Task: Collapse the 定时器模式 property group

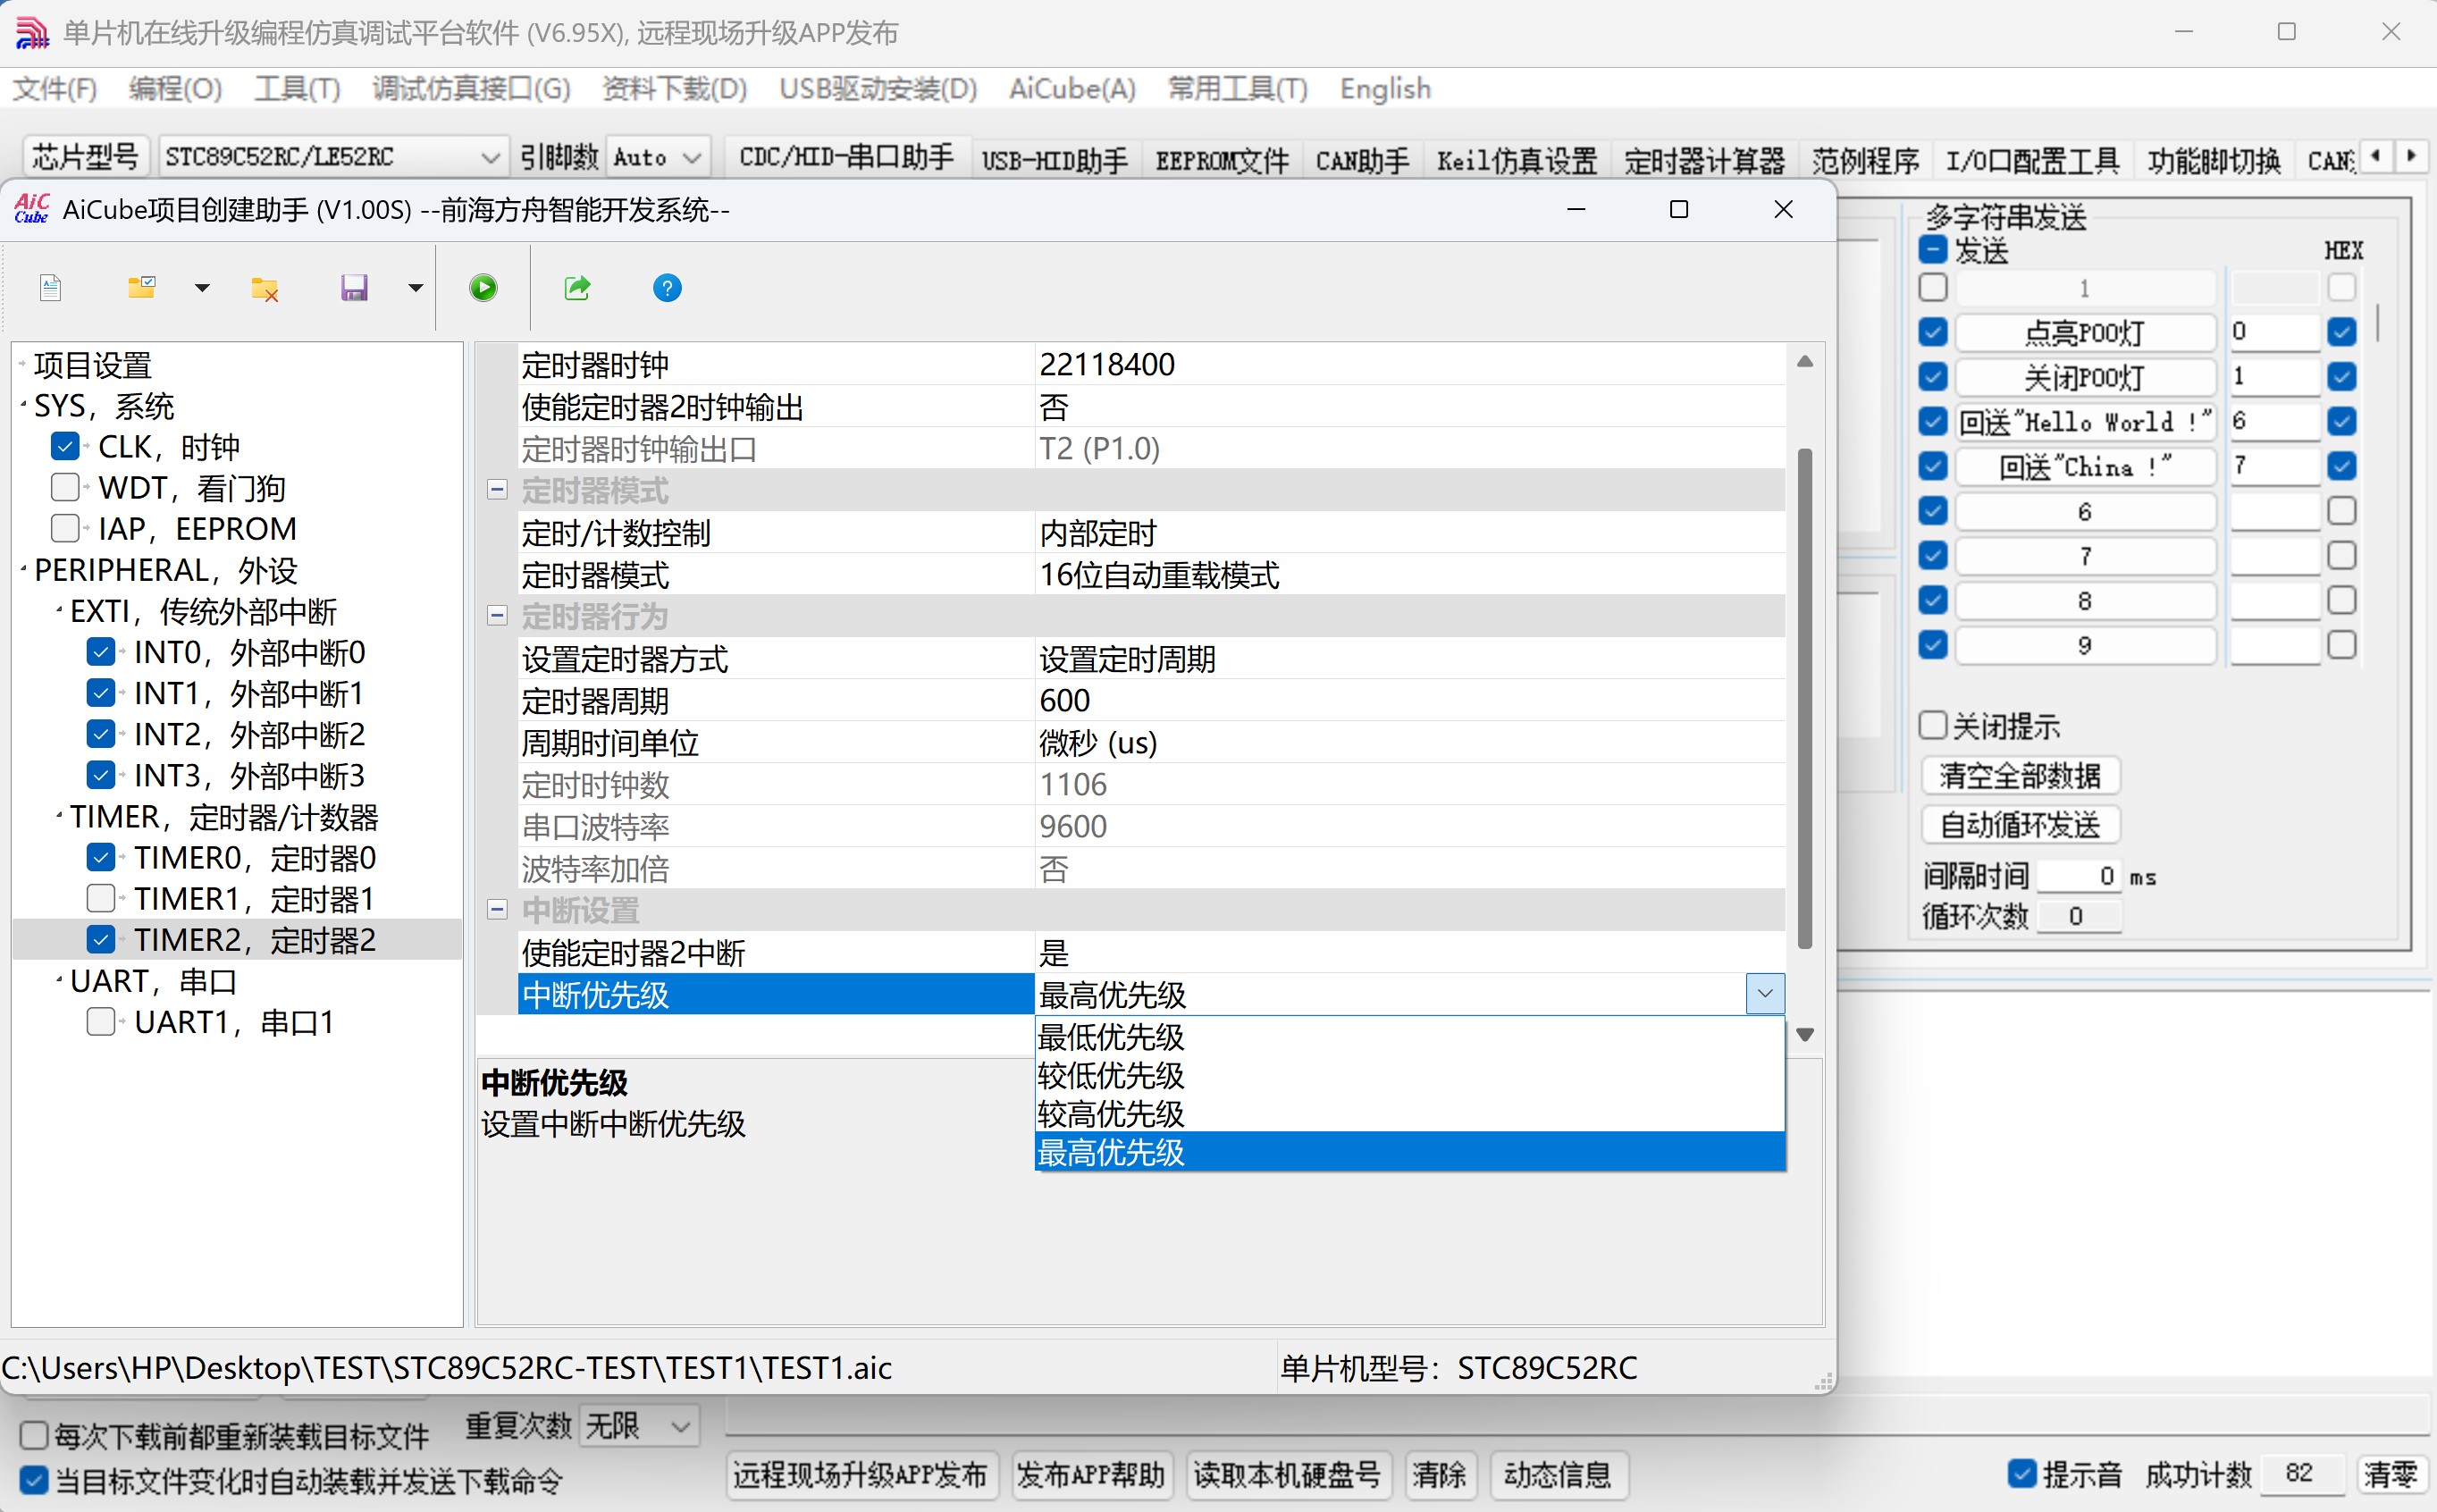Action: (497, 490)
